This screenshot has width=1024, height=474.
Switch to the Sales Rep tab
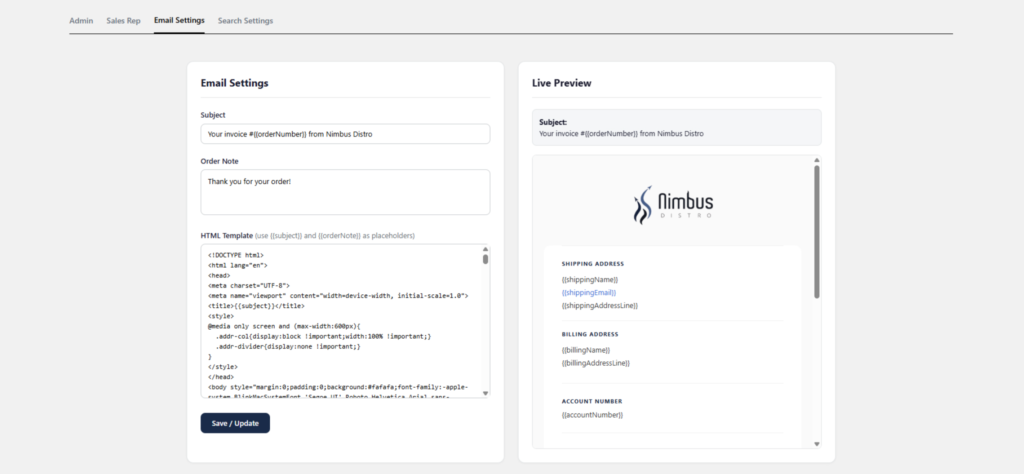(x=123, y=21)
